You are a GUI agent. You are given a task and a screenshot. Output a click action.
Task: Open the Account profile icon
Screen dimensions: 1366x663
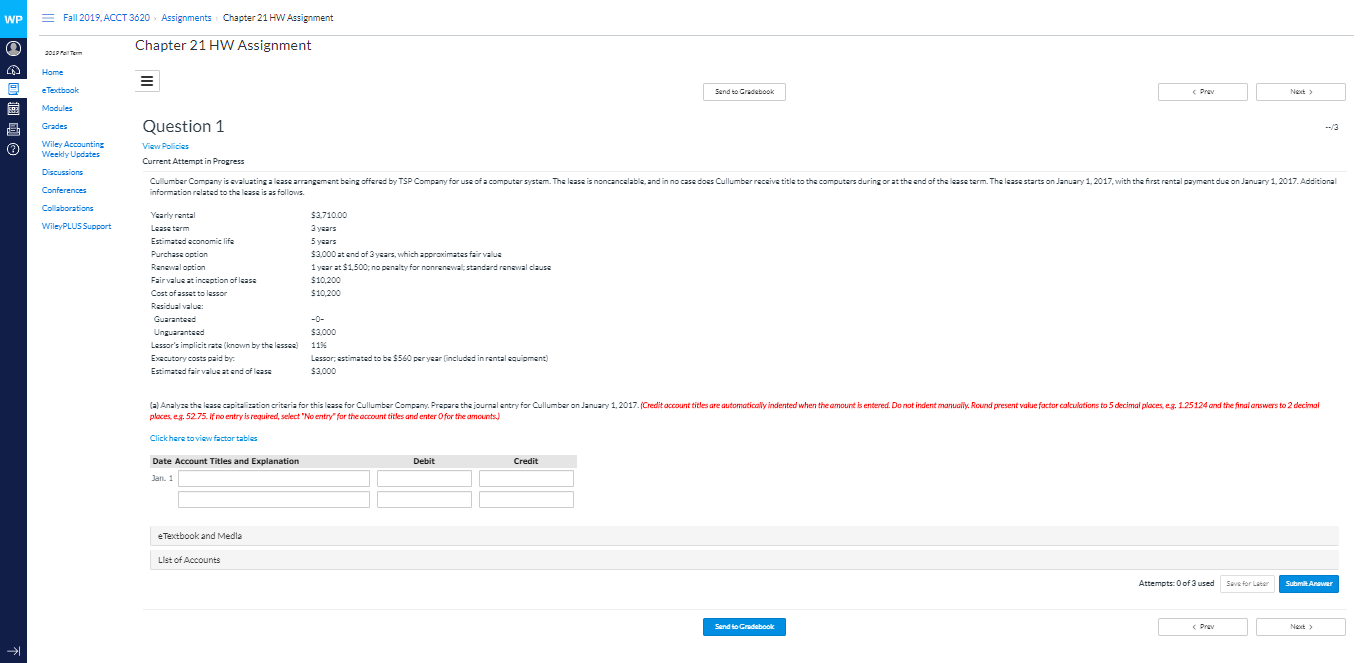coord(13,49)
